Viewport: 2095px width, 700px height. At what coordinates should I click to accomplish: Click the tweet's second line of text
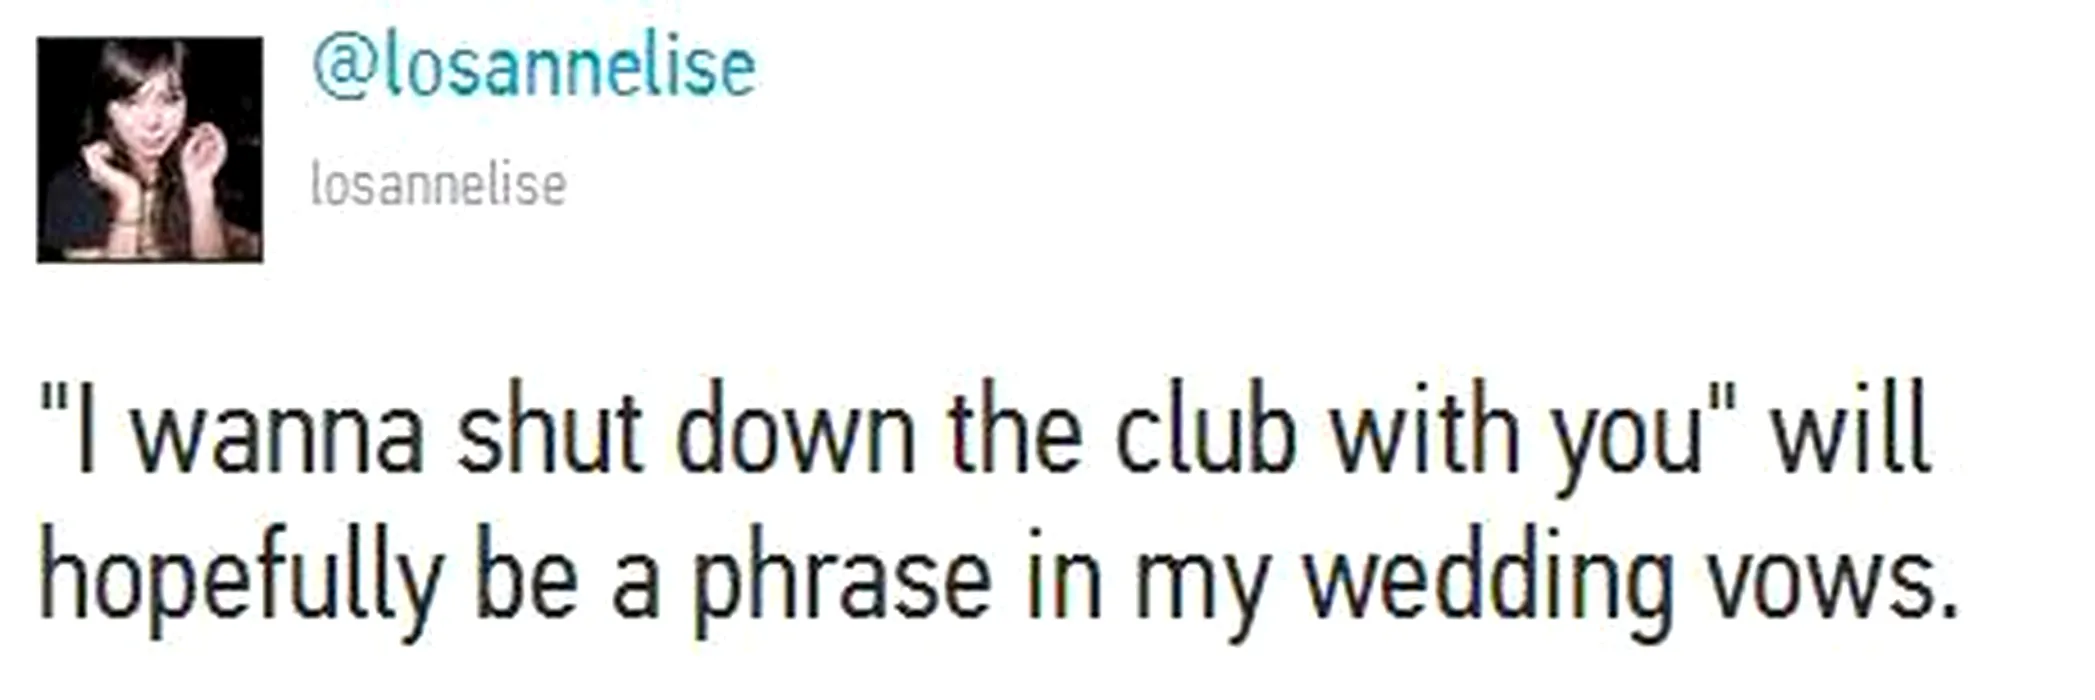998,582
